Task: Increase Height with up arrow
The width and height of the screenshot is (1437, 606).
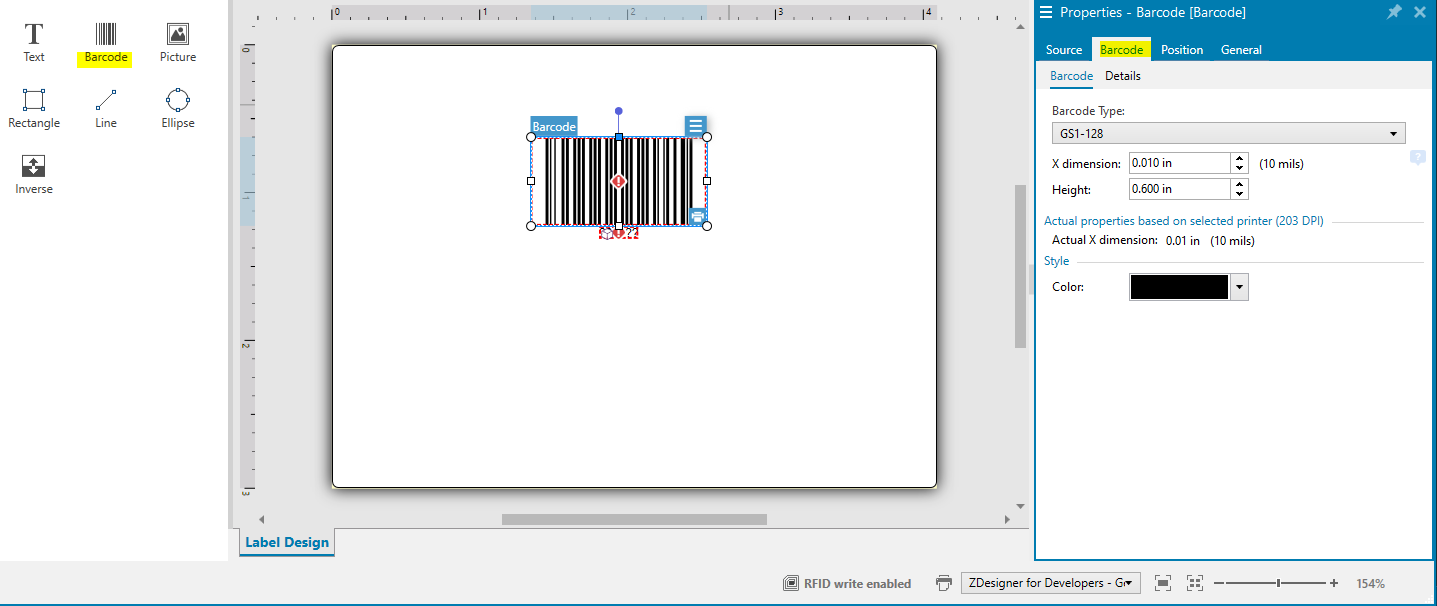Action: 1240,184
